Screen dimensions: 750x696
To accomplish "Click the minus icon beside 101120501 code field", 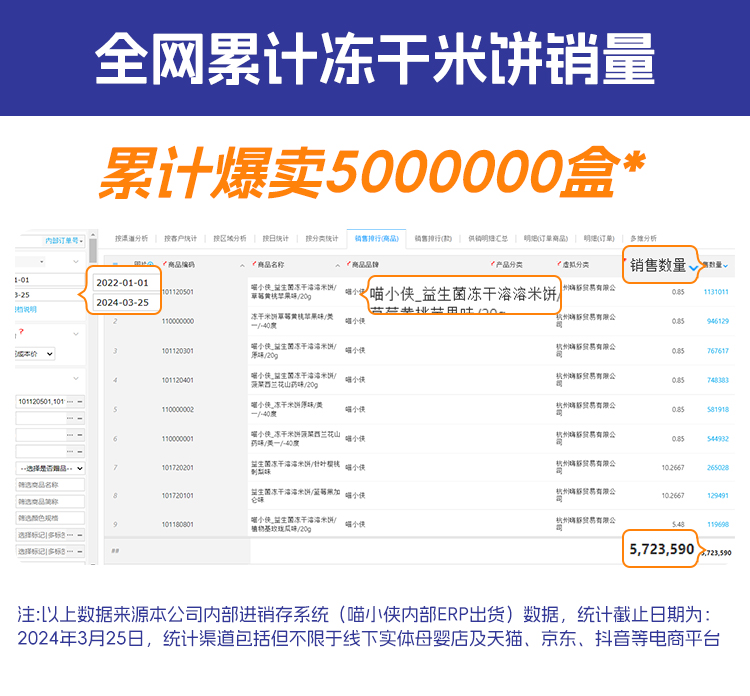I will (80, 402).
